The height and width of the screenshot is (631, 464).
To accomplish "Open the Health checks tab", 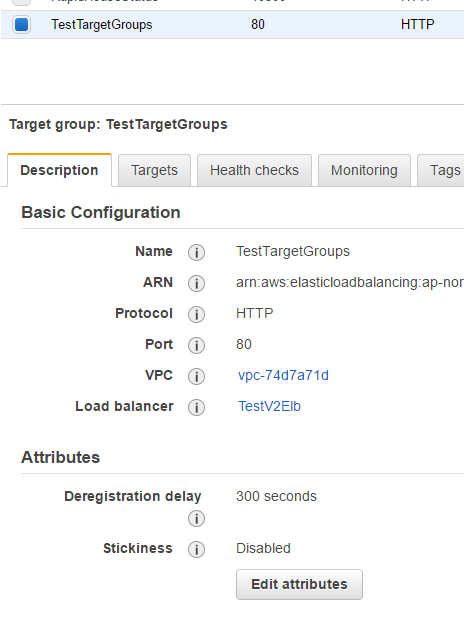I will click(254, 170).
